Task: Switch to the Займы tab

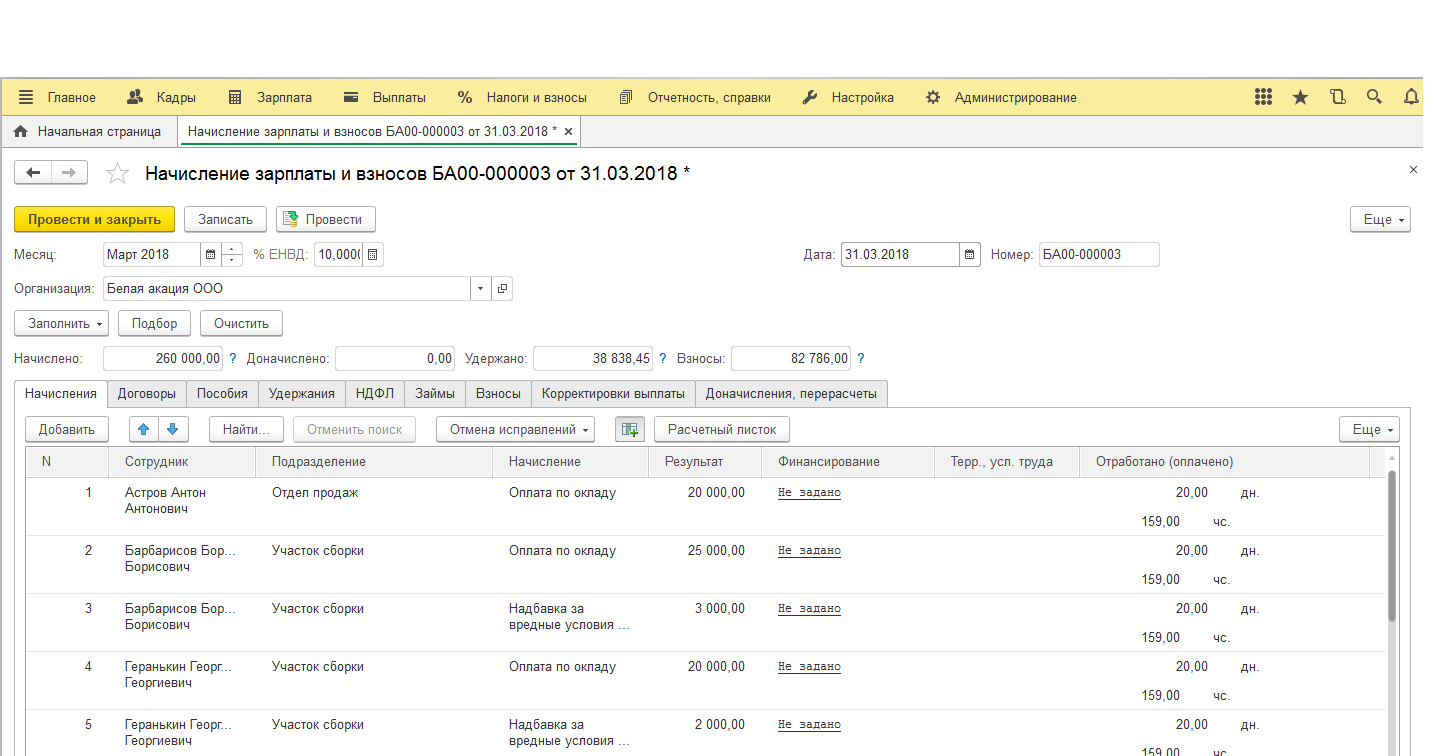Action: (x=435, y=393)
